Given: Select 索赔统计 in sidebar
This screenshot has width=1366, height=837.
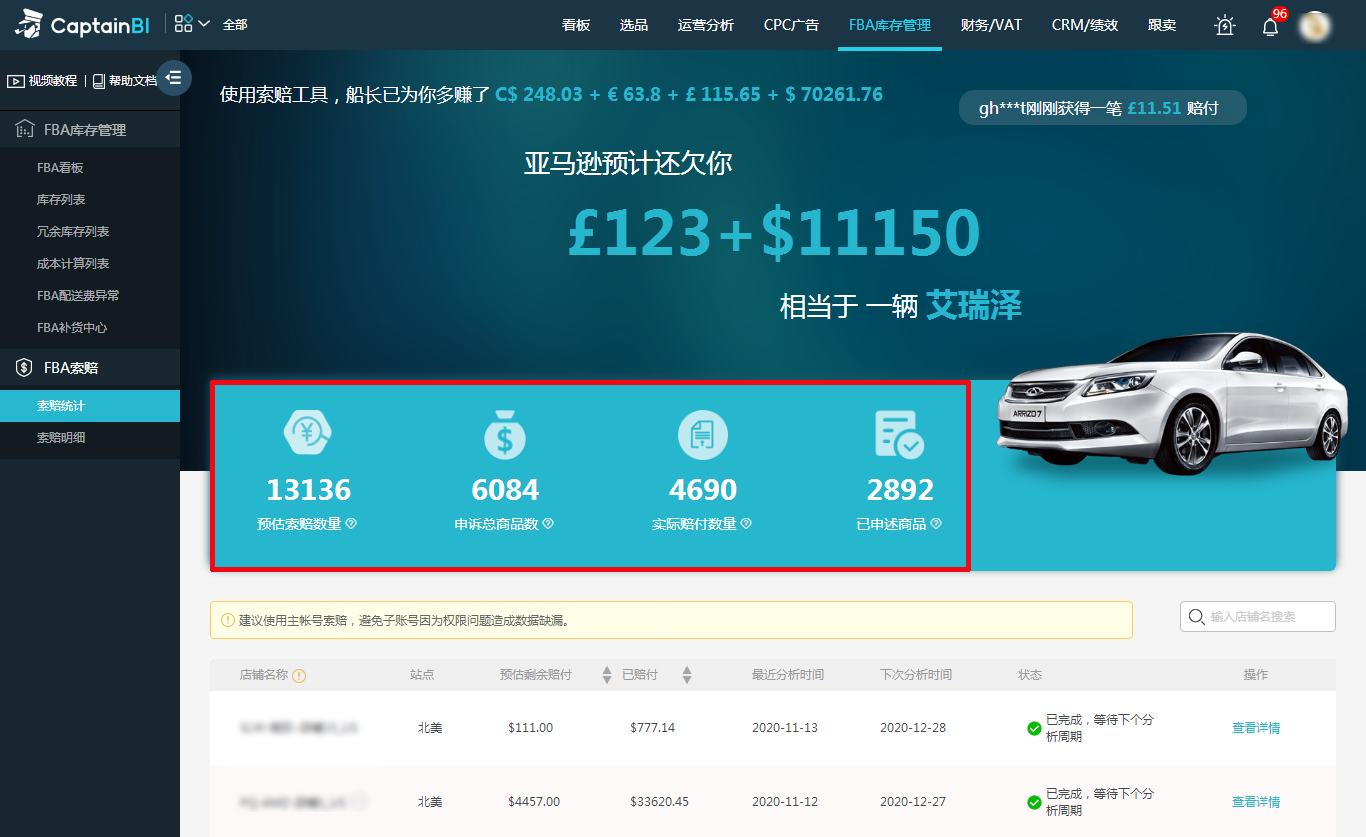Looking at the screenshot, I should 90,406.
